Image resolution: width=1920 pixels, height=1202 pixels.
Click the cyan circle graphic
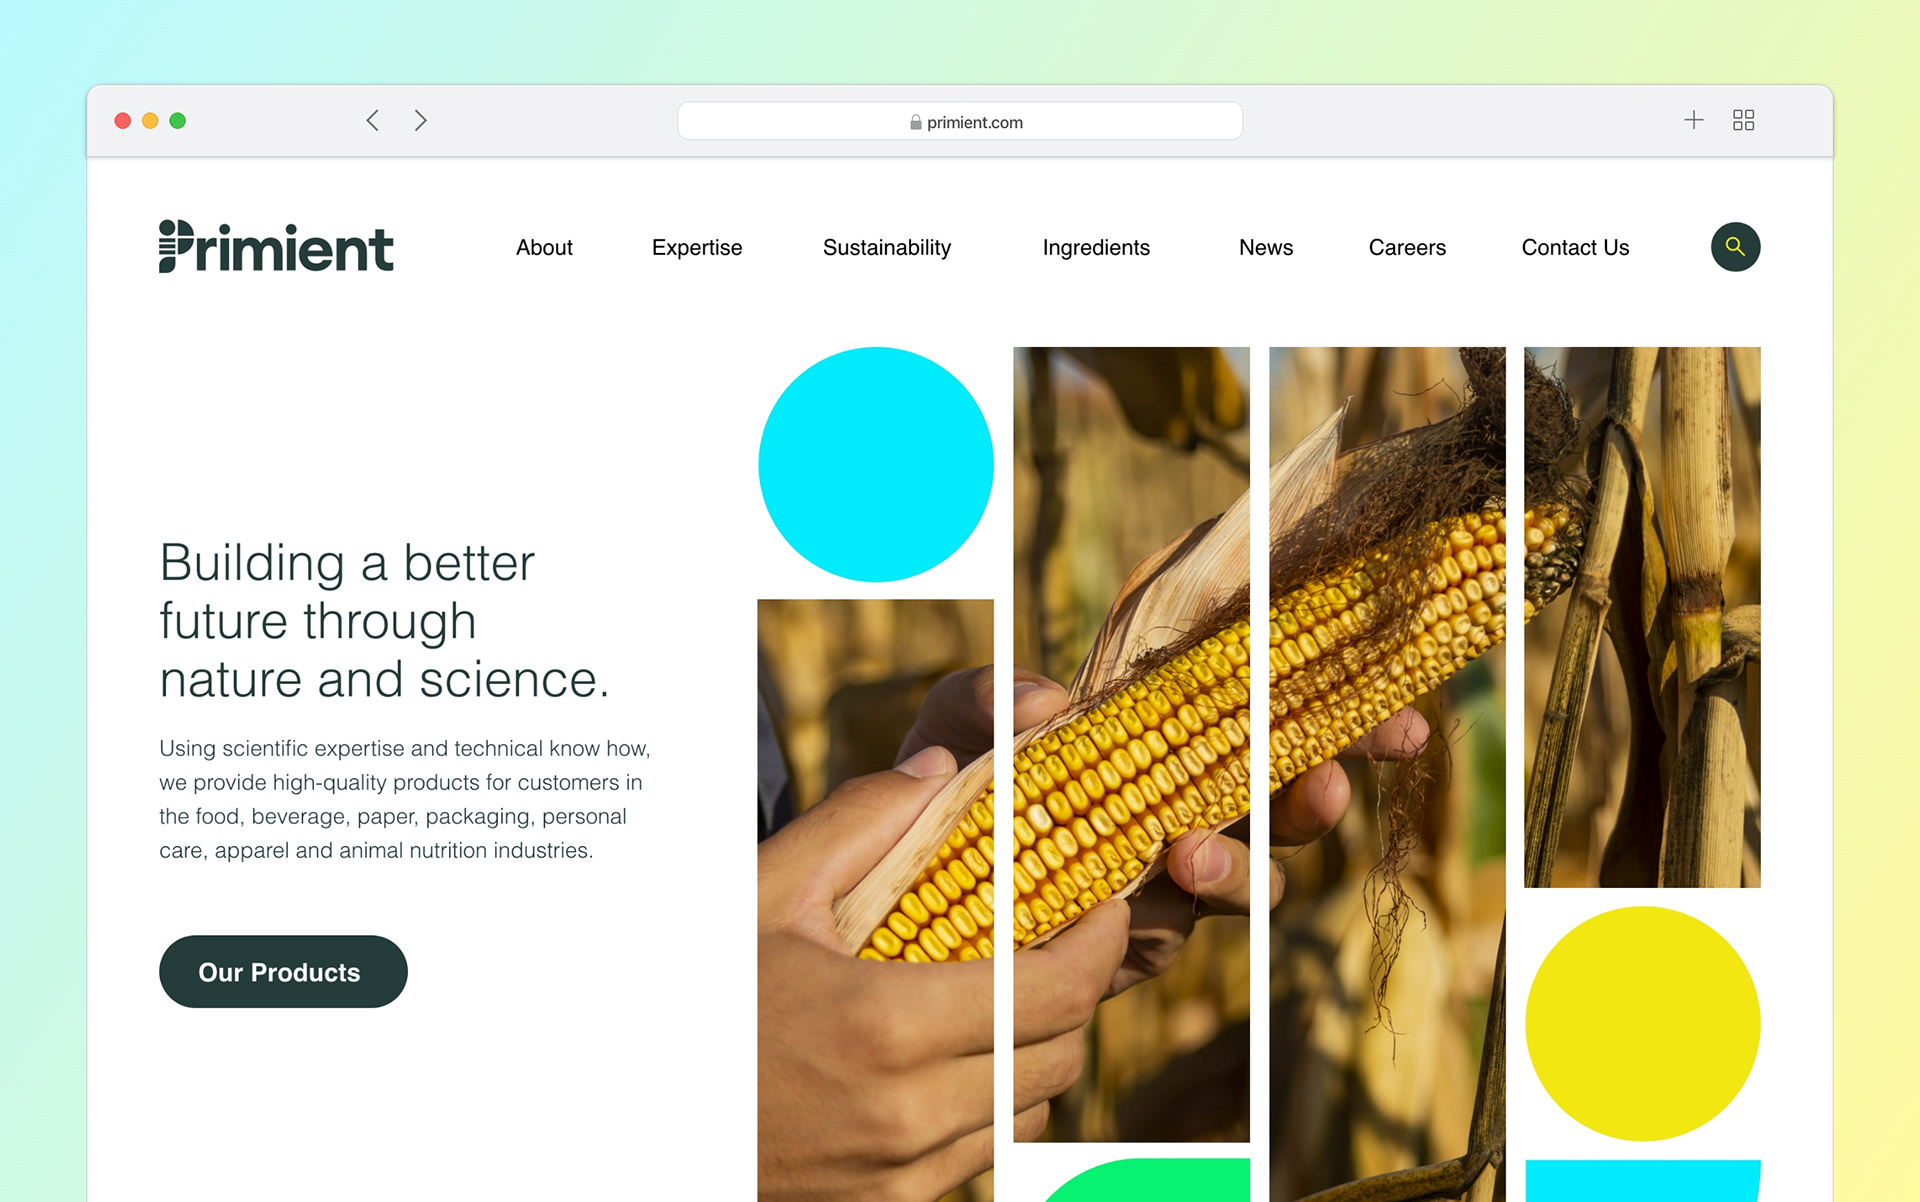tap(876, 464)
